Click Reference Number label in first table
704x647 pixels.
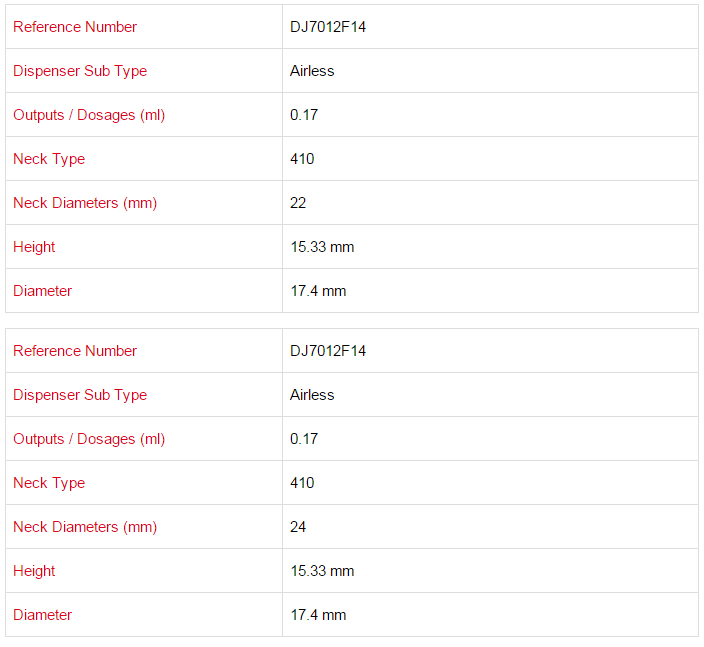[x=75, y=27]
